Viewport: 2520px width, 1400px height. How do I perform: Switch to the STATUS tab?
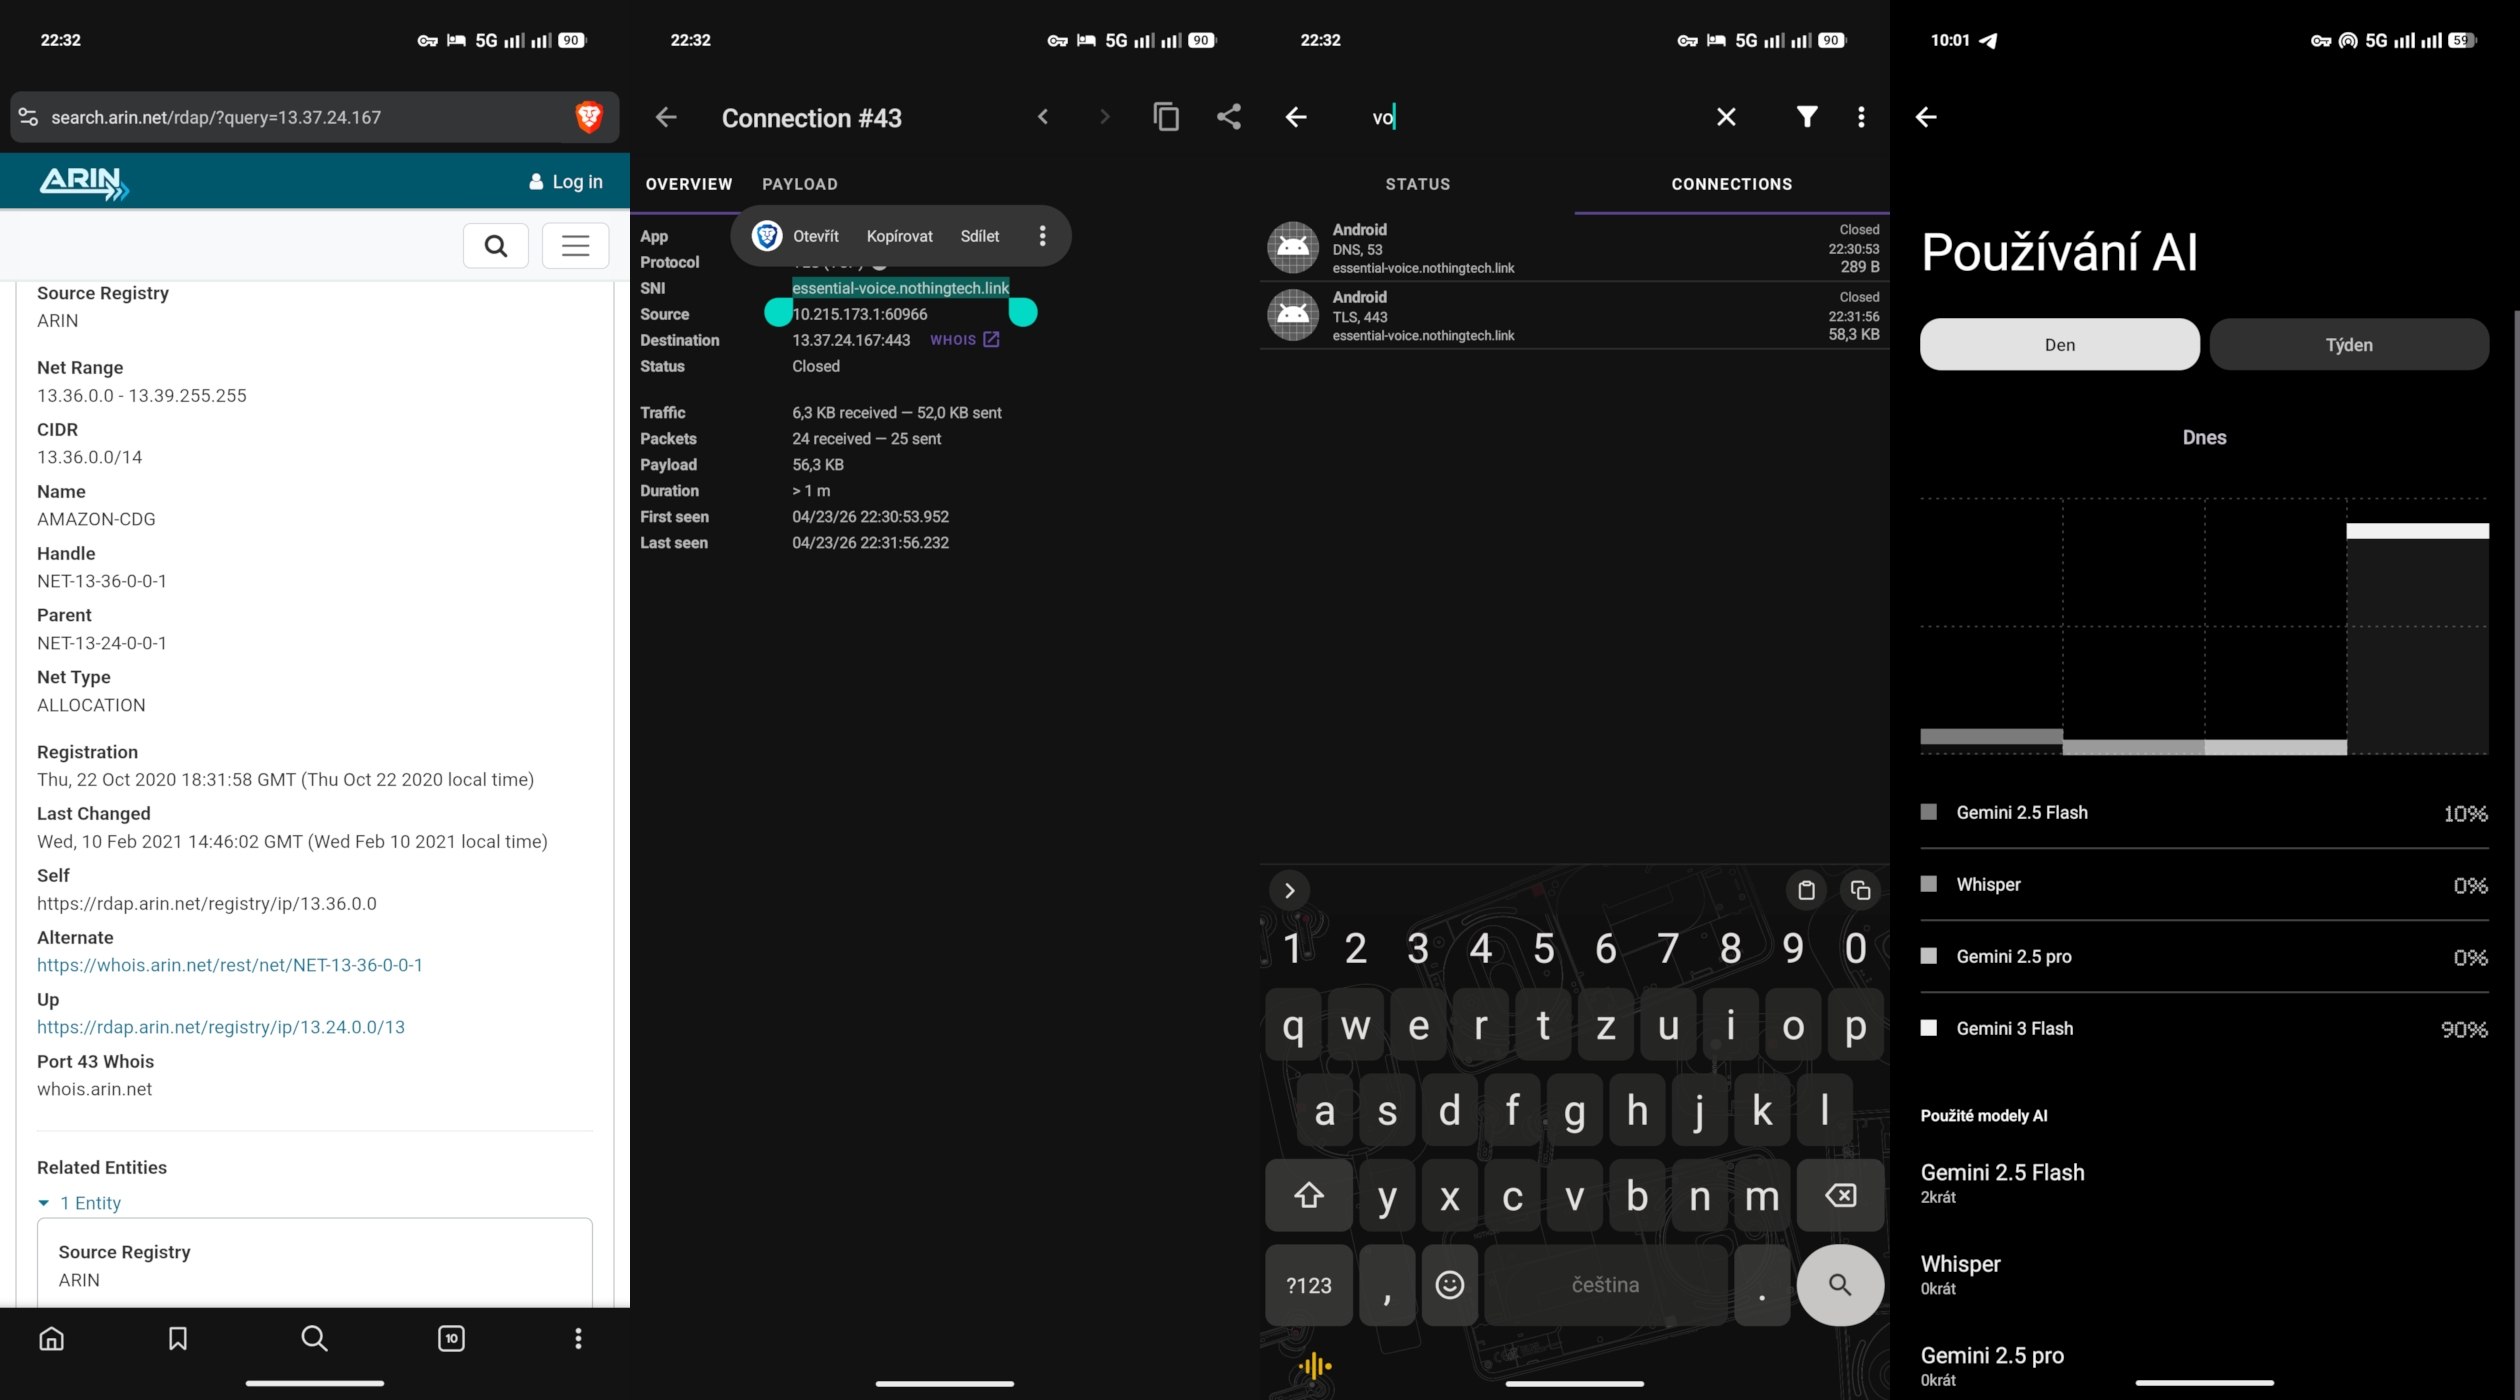(x=1417, y=184)
